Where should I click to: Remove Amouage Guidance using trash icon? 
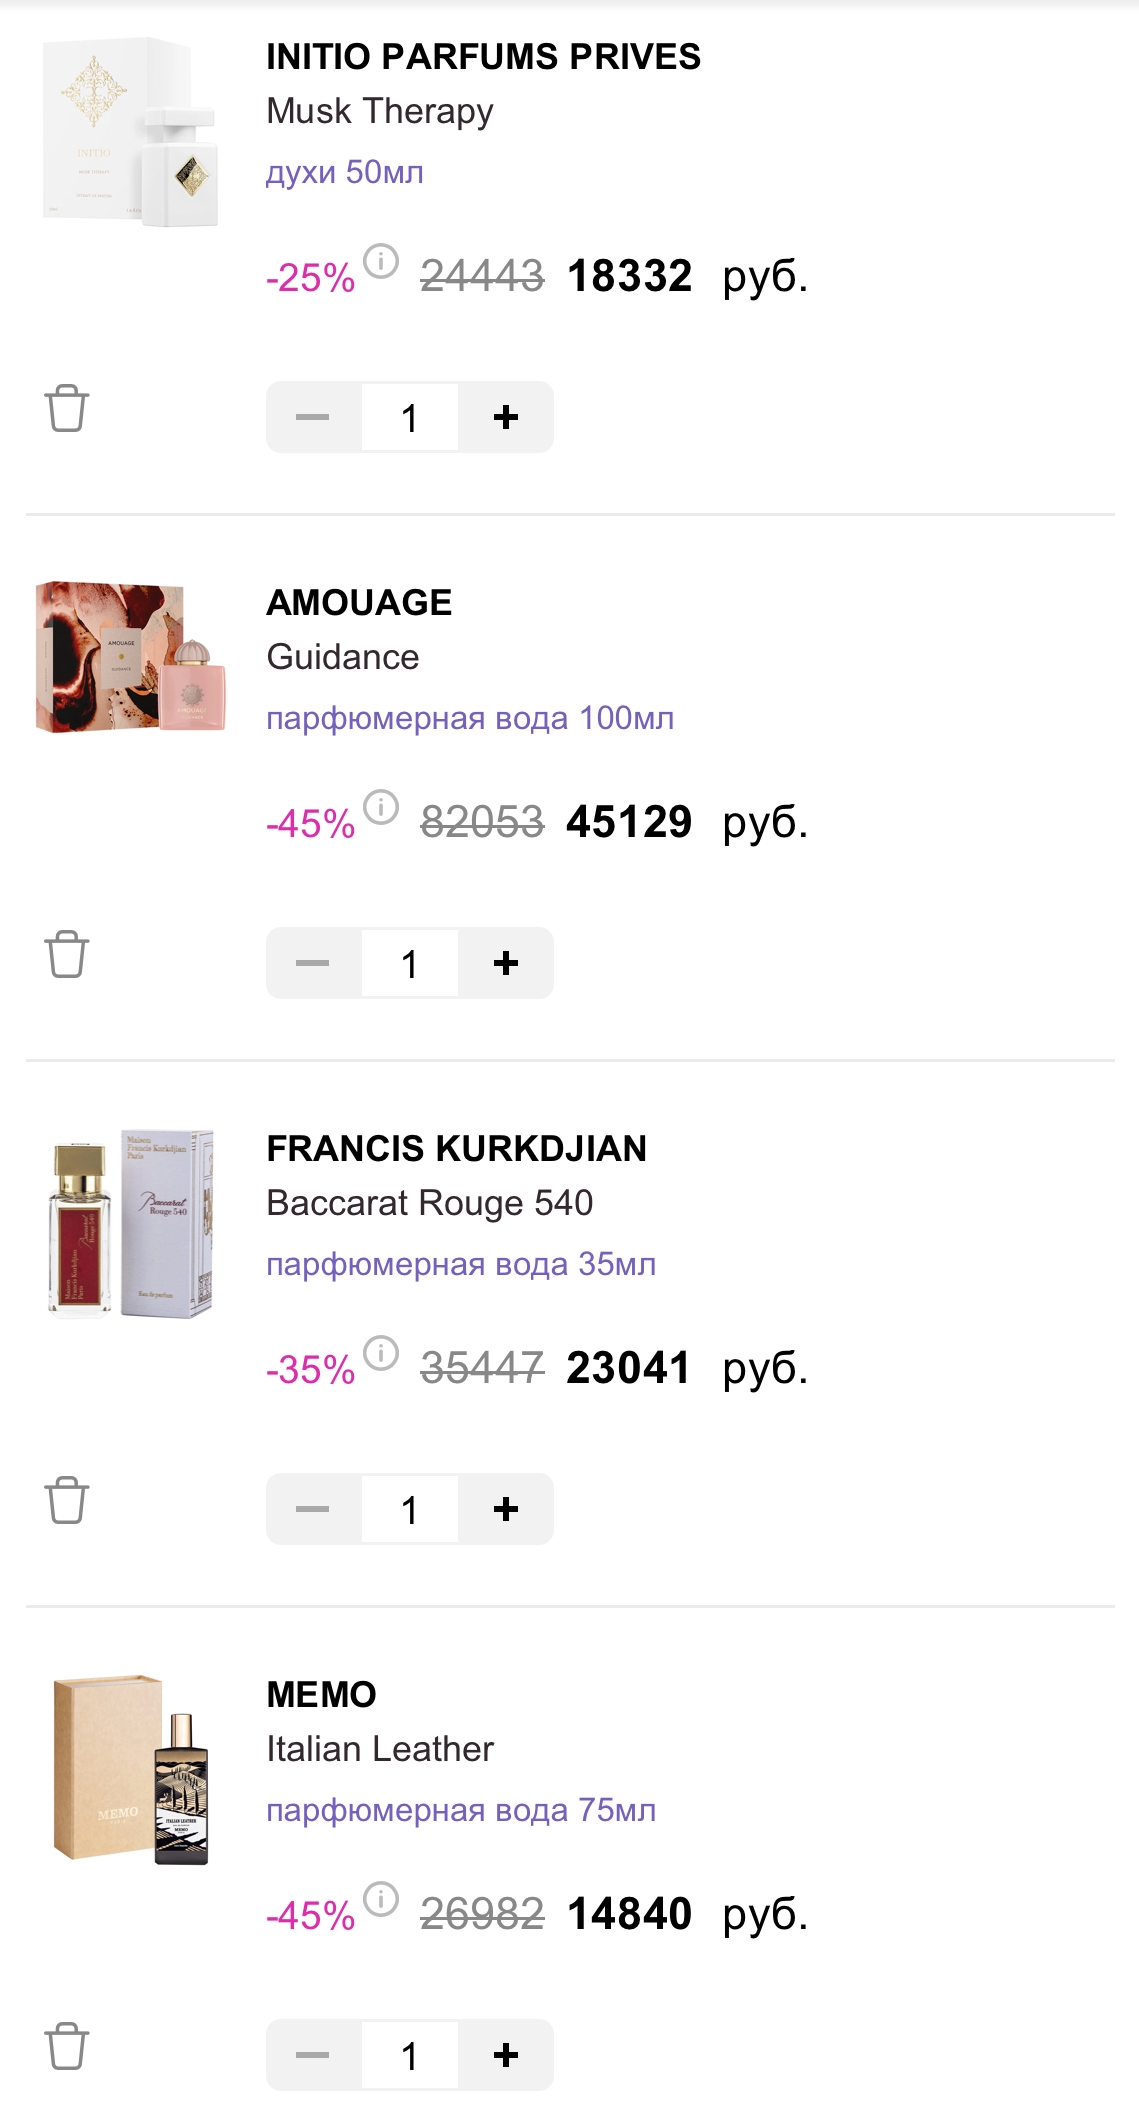point(67,954)
